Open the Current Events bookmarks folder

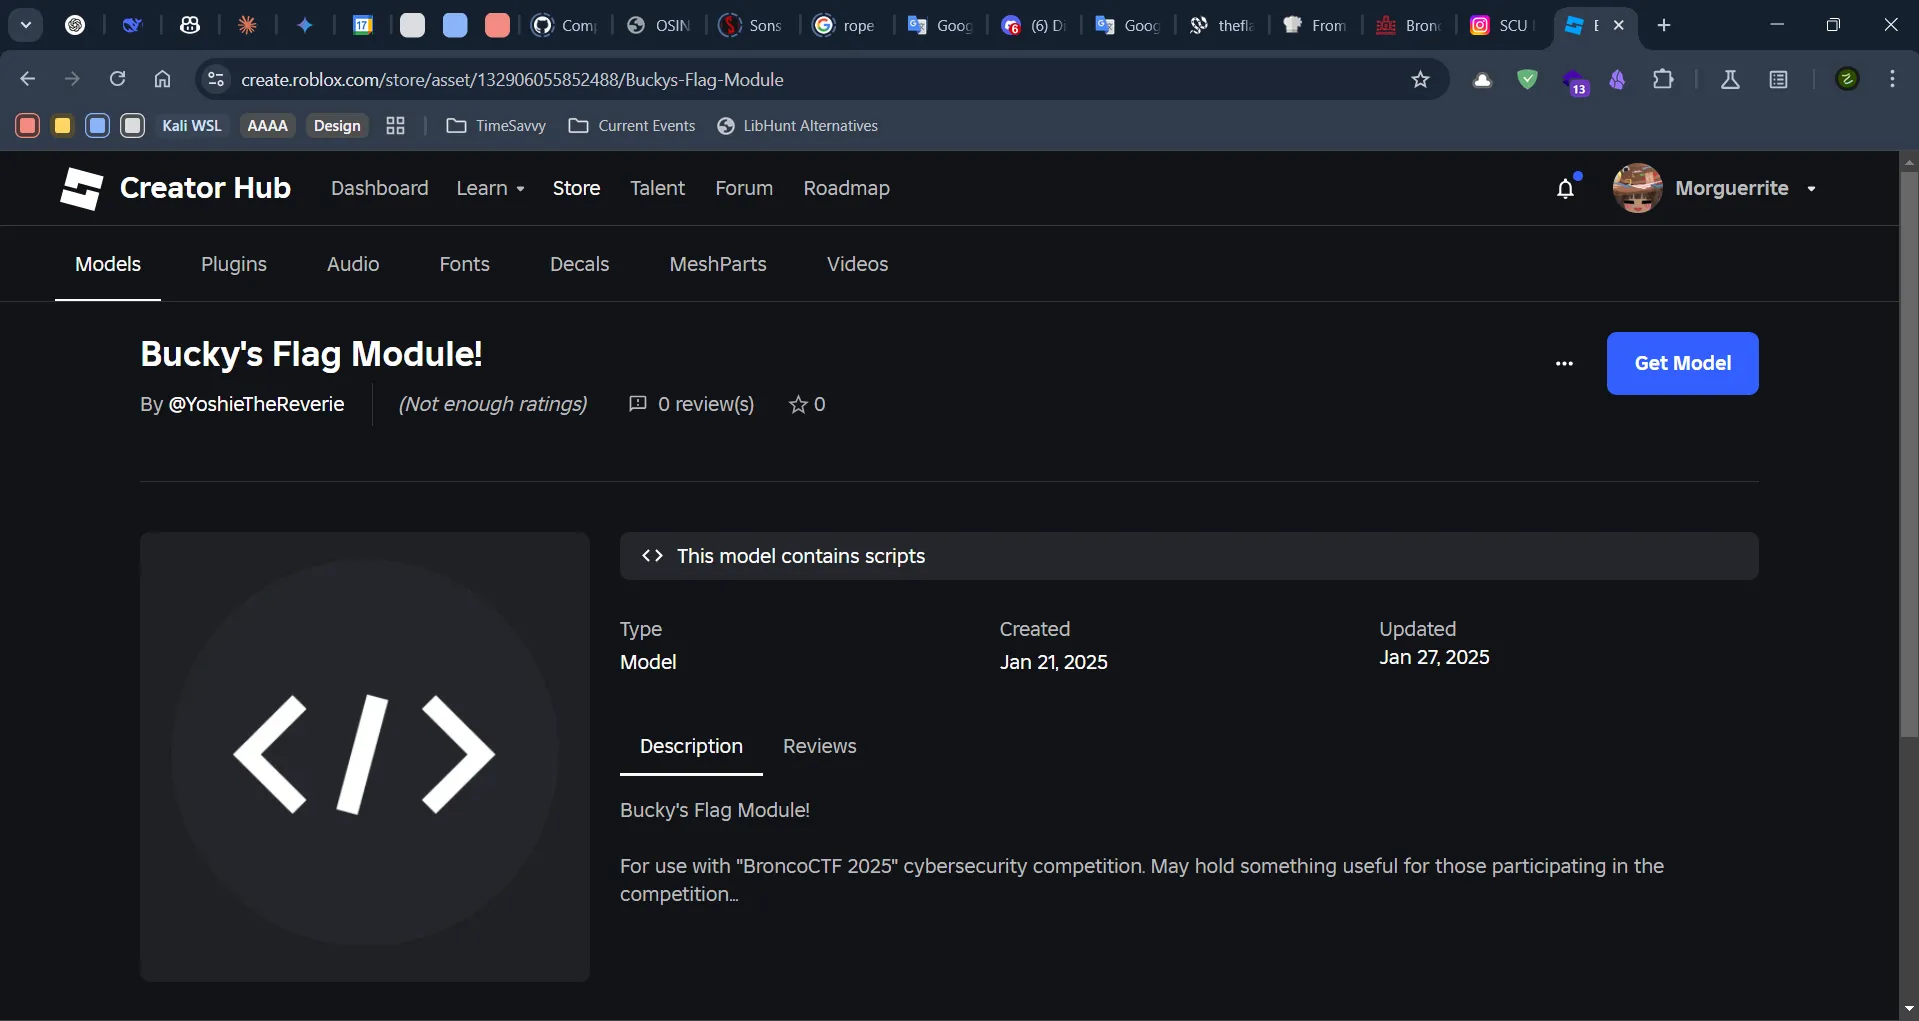pos(631,125)
